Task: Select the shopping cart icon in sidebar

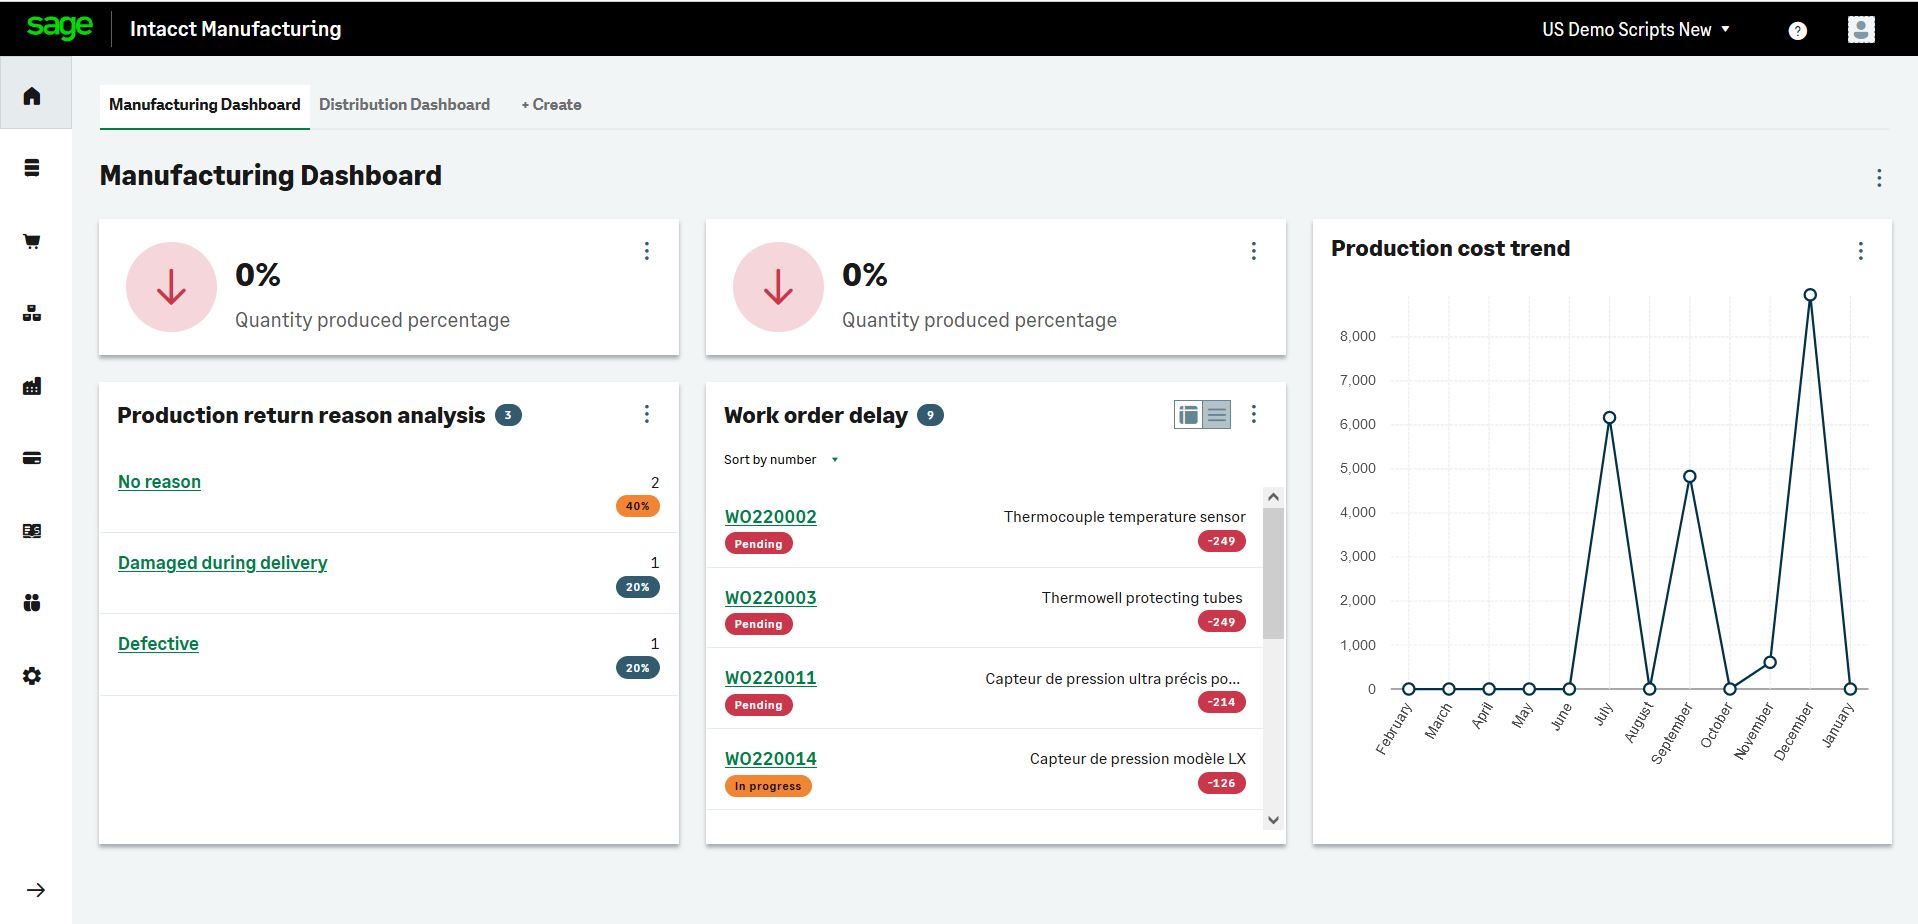Action: tap(32, 241)
